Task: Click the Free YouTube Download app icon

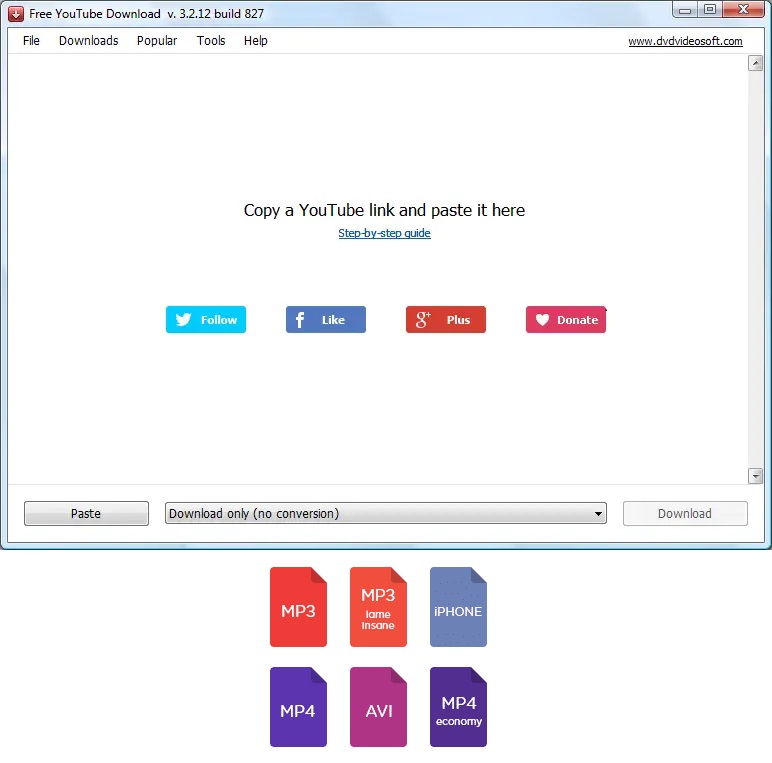Action: tap(16, 14)
